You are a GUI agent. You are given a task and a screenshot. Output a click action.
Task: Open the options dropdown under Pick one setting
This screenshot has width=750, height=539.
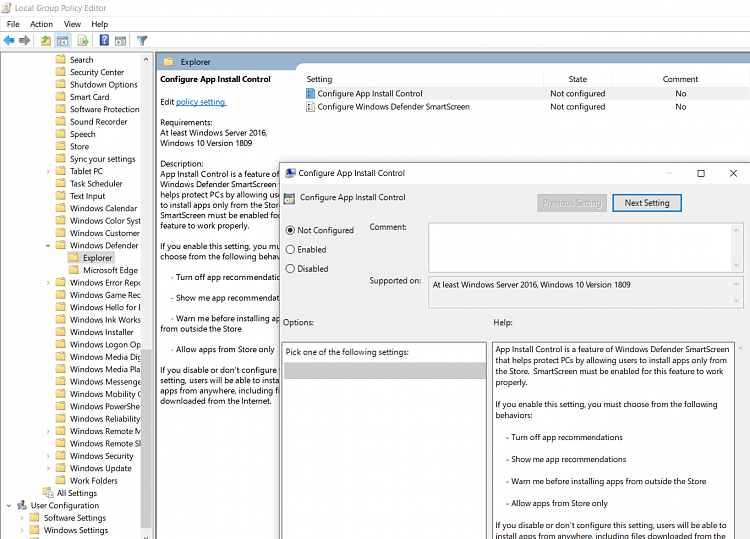coord(385,371)
